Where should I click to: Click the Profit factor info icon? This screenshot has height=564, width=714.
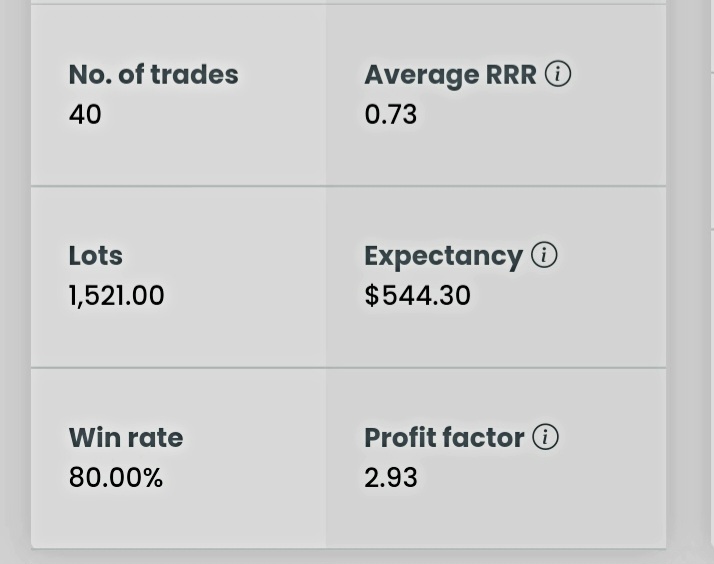[x=545, y=437]
